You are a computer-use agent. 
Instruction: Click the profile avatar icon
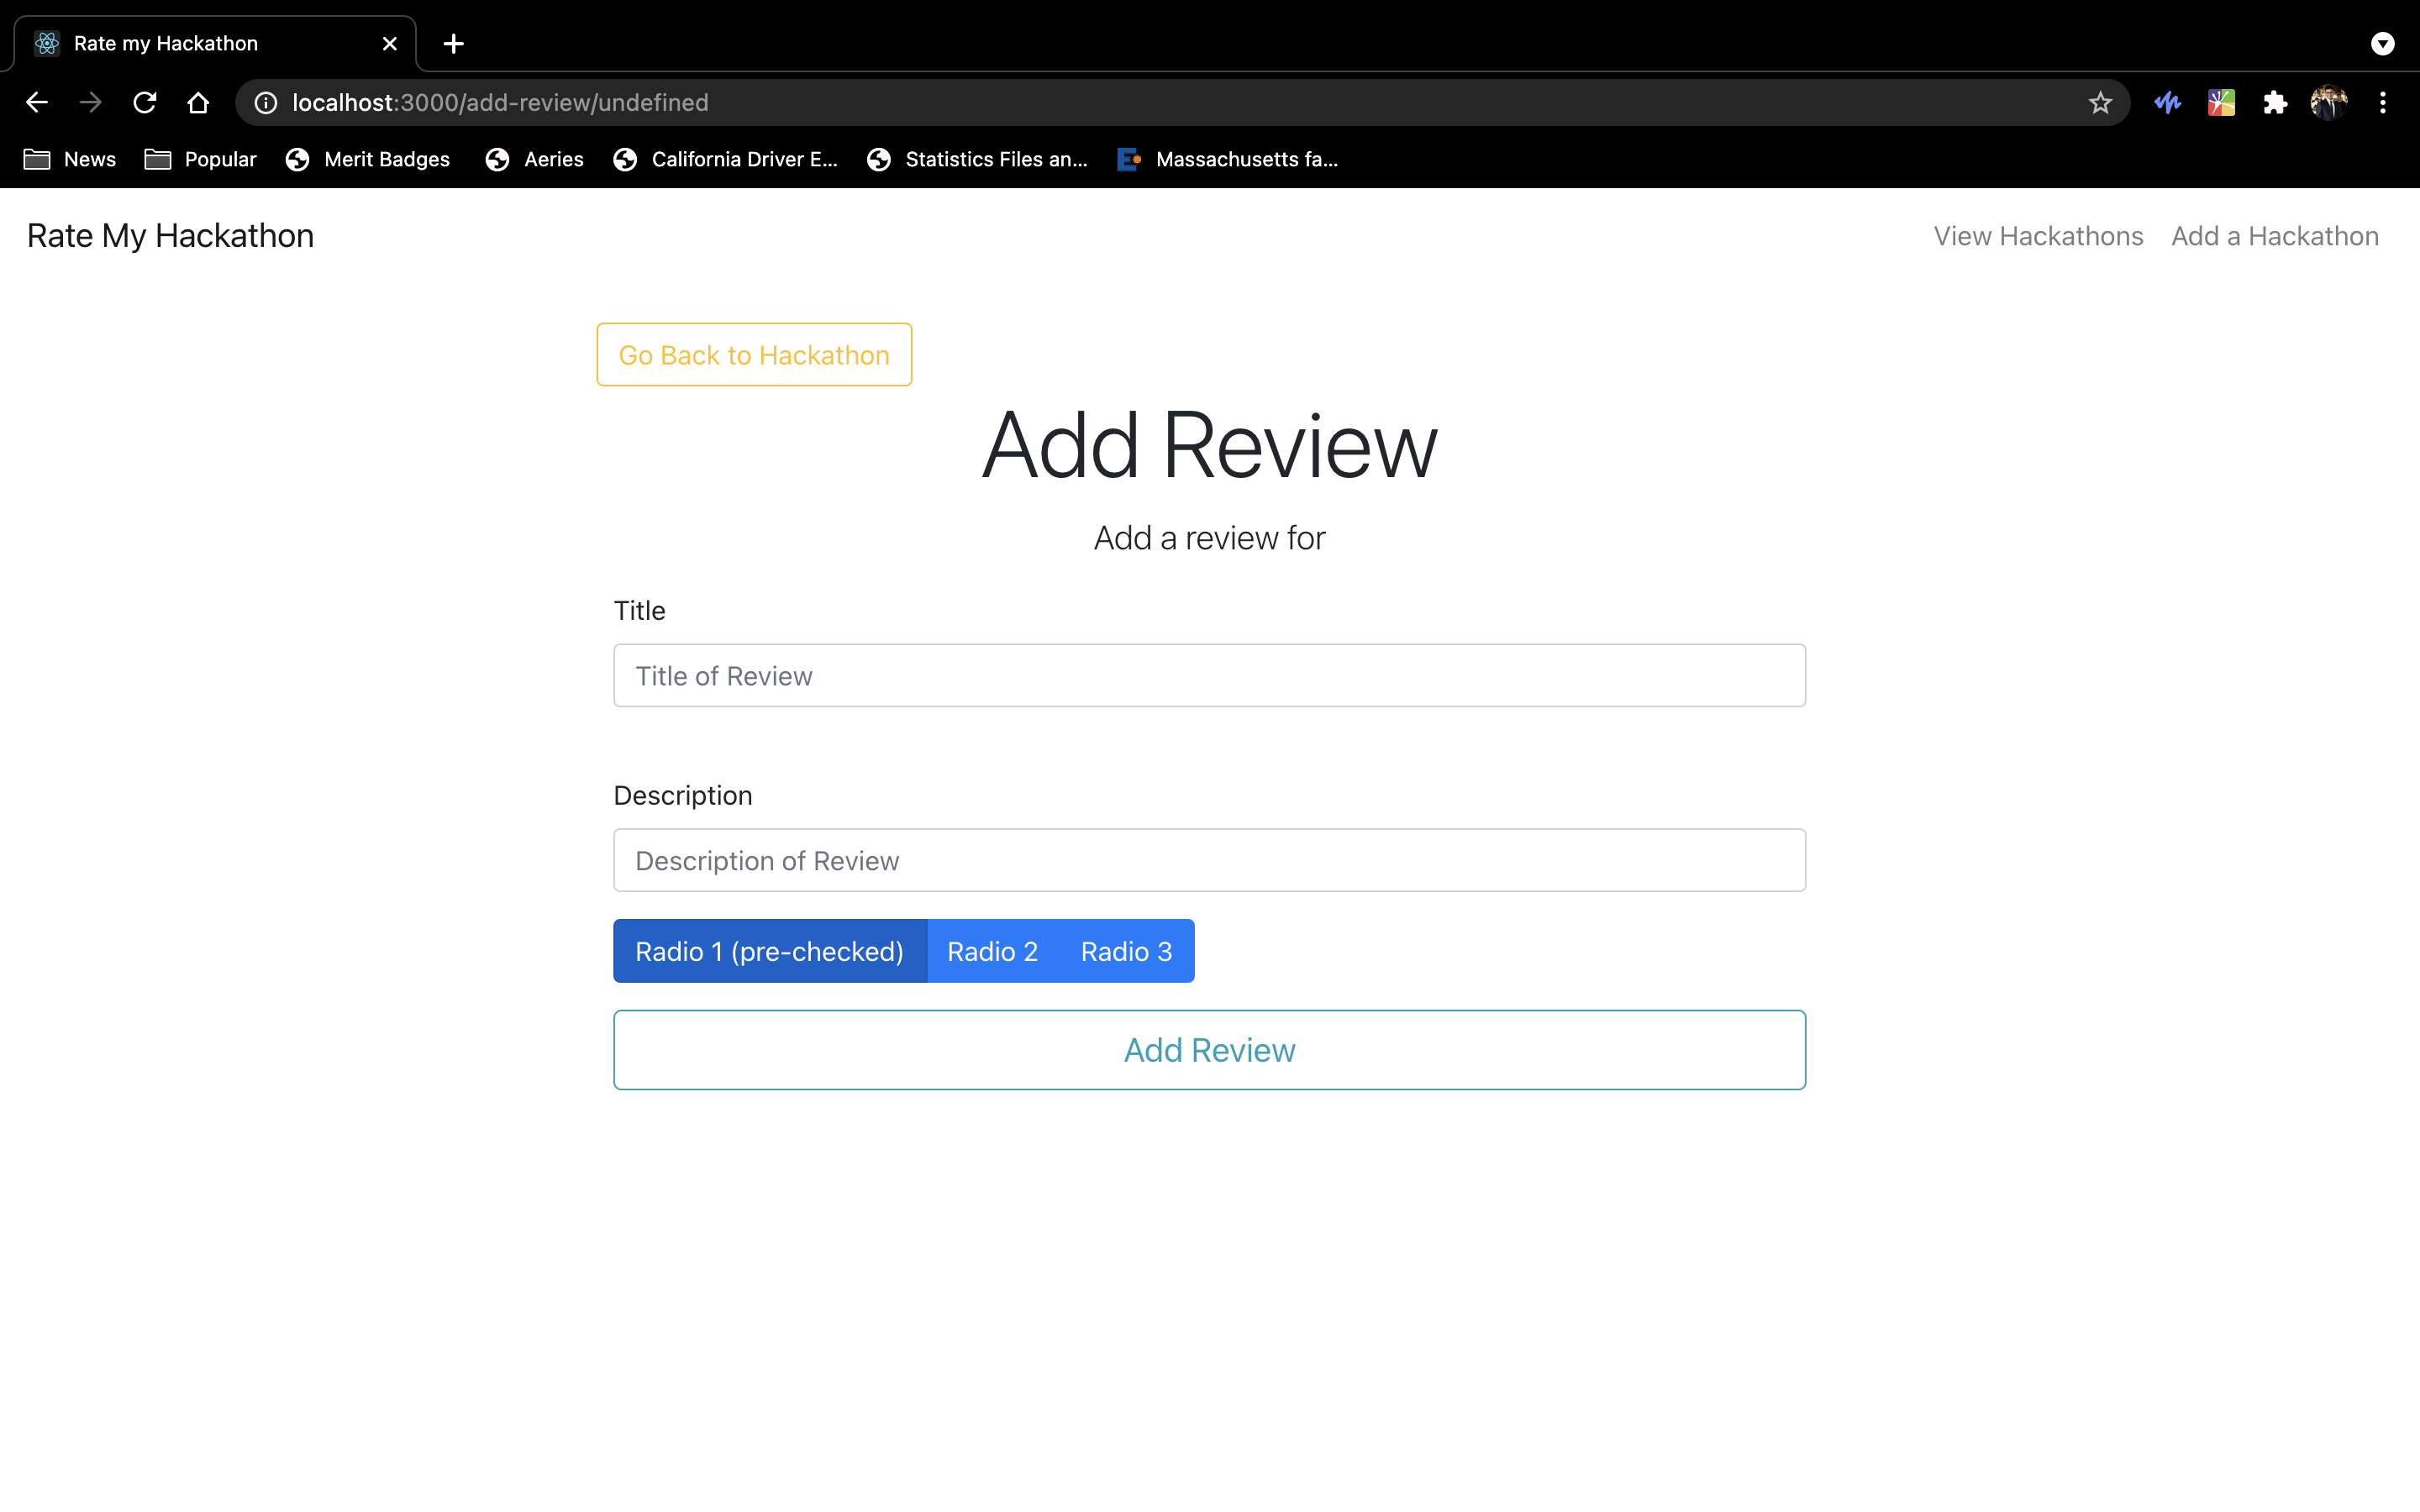tap(2328, 102)
